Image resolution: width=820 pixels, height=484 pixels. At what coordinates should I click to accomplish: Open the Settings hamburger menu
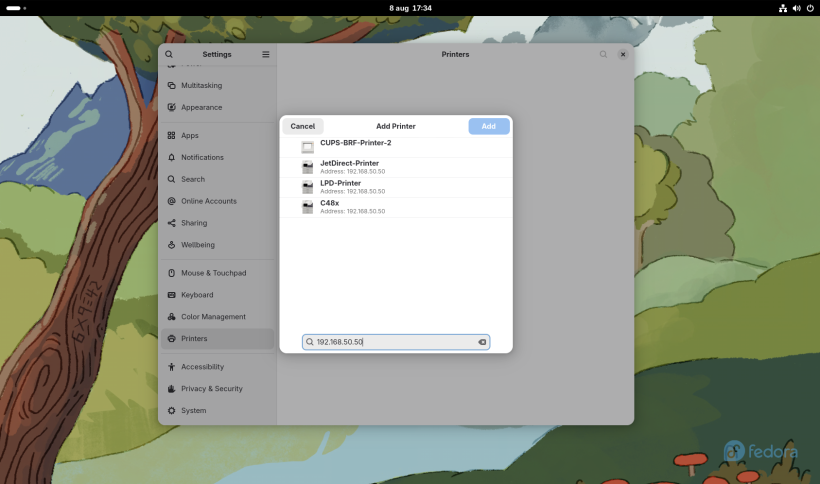(x=266, y=54)
